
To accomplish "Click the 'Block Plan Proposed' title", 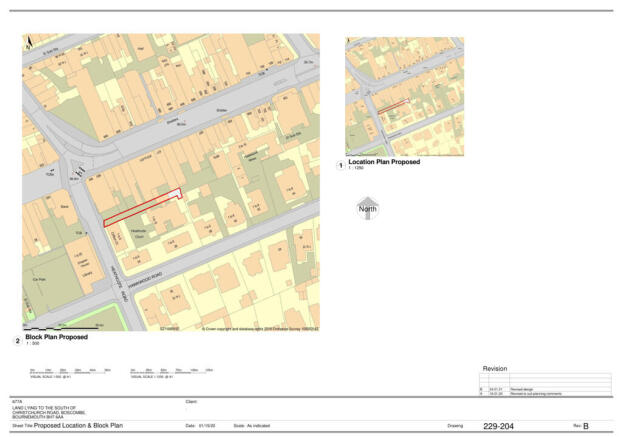I will [x=57, y=337].
